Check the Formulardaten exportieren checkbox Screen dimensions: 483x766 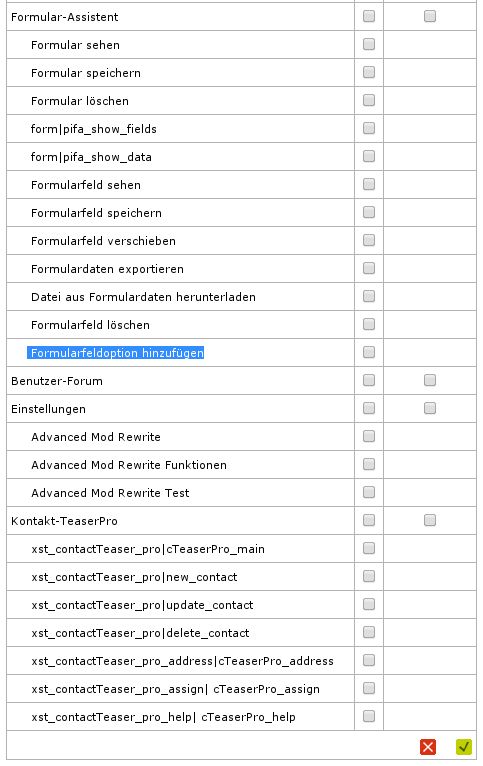(369, 268)
